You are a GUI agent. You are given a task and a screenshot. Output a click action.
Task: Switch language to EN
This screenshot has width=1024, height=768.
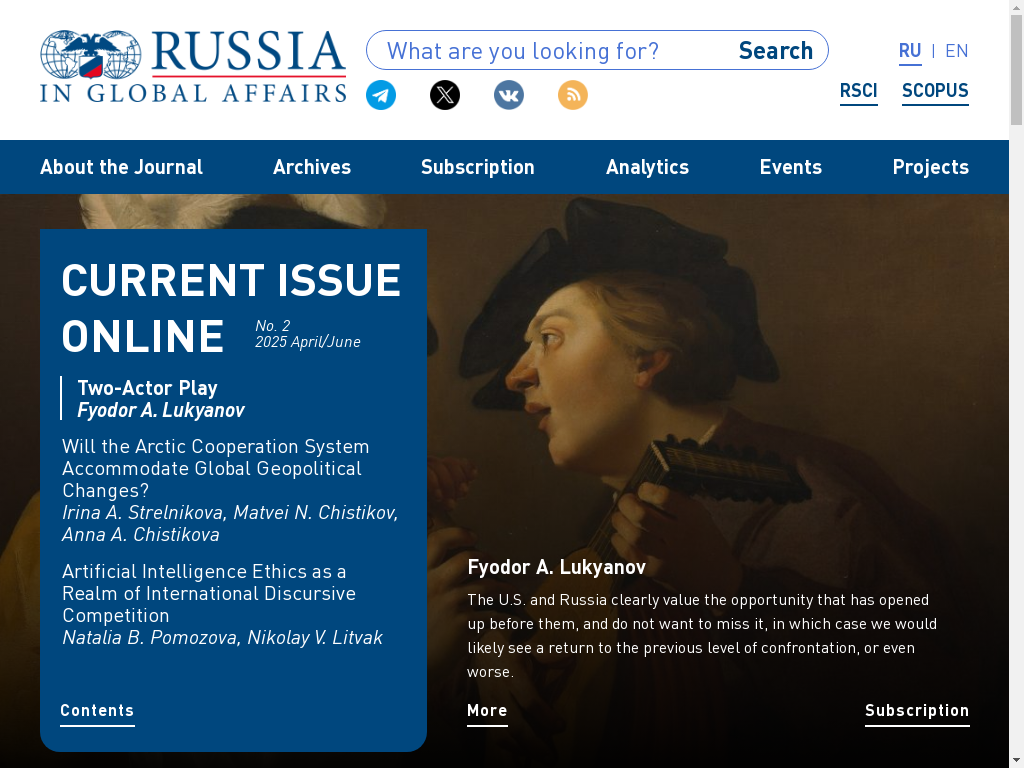(x=956, y=51)
